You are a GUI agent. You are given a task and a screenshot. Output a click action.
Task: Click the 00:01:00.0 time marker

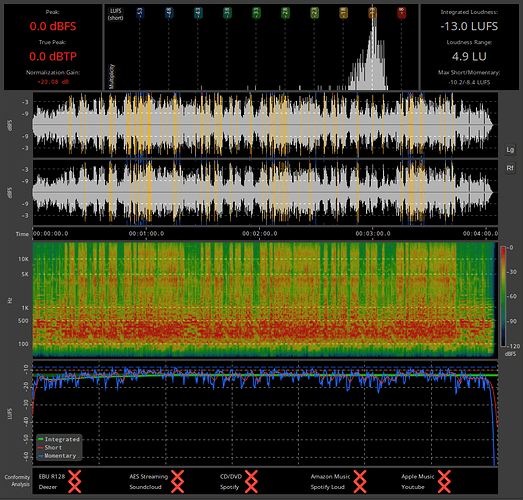point(146,233)
